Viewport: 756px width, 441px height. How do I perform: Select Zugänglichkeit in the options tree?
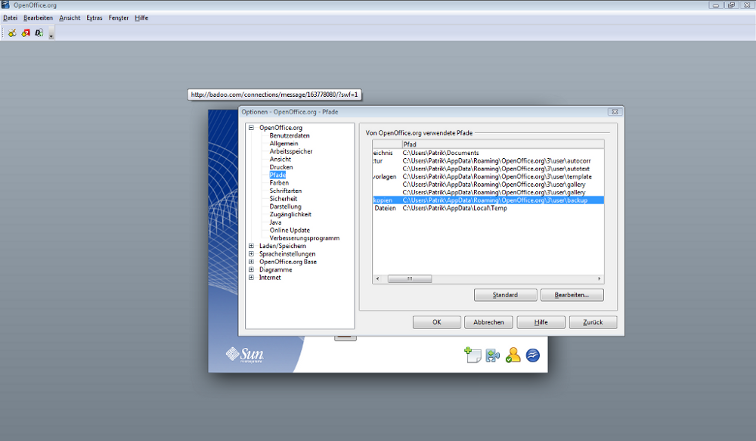pyautogui.click(x=290, y=214)
